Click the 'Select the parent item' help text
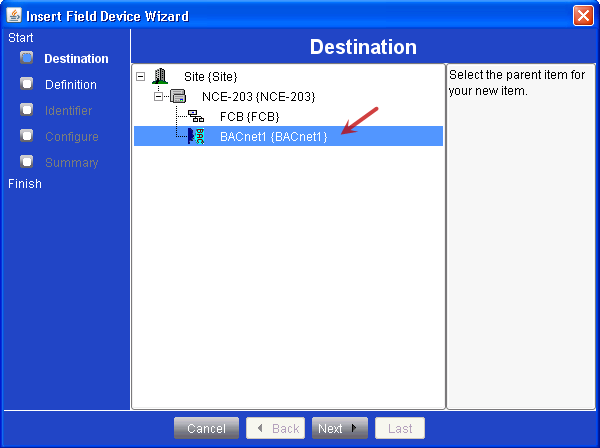This screenshot has height=448, width=600. pos(517,83)
